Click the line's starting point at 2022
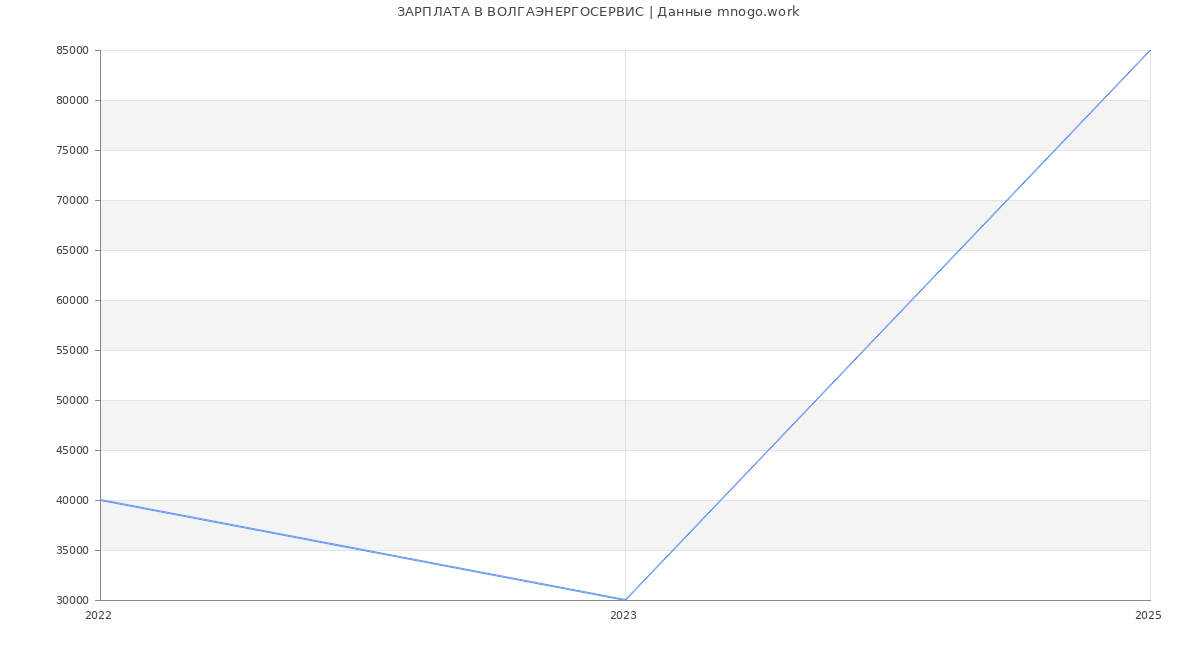The width and height of the screenshot is (1200, 650). tap(101, 500)
